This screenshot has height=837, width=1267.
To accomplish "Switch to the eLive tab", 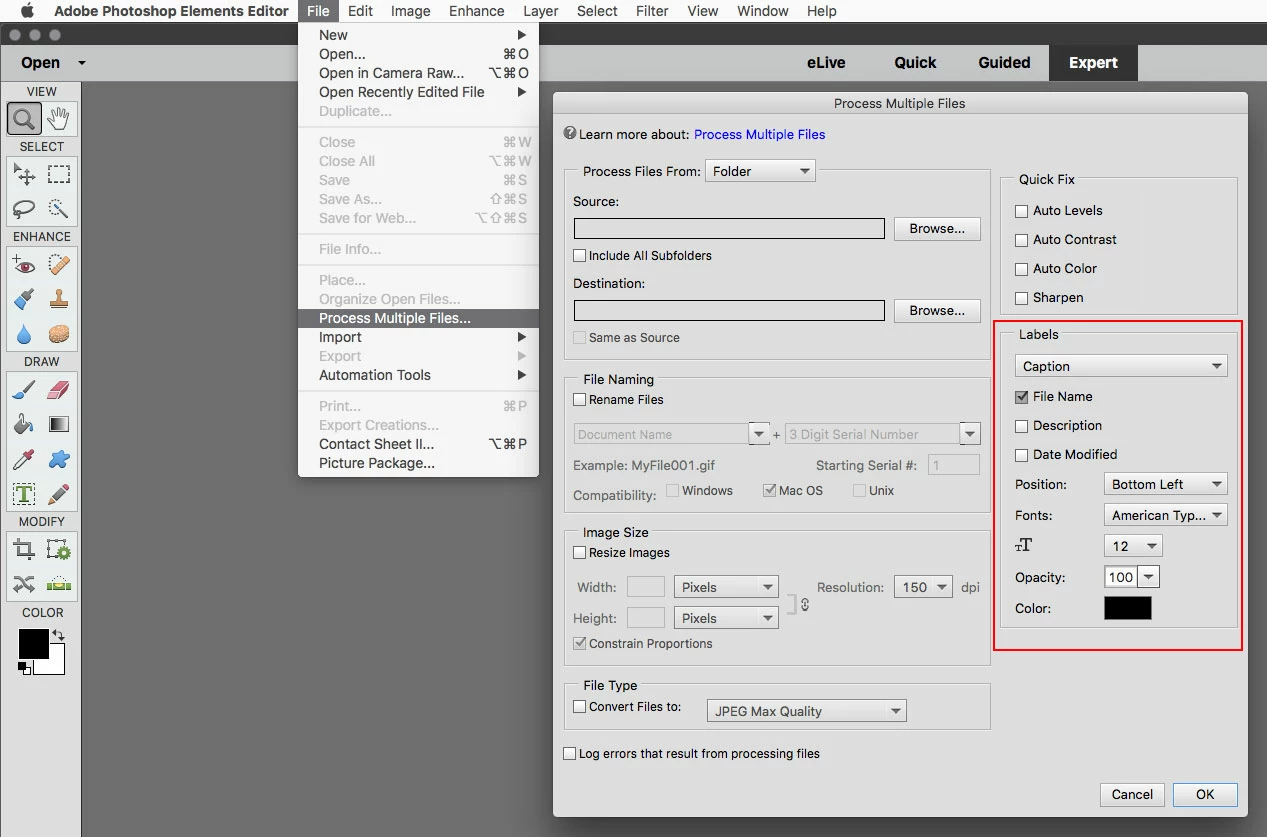I will coord(826,62).
